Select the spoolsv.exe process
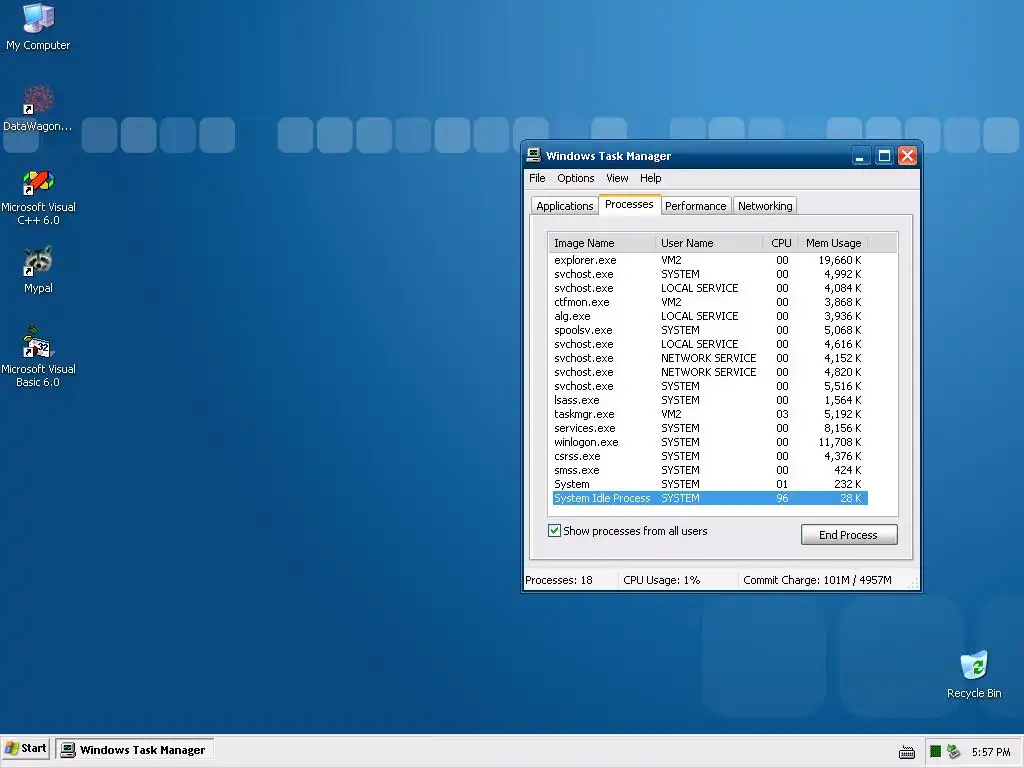This screenshot has width=1024, height=768. [x=709, y=330]
